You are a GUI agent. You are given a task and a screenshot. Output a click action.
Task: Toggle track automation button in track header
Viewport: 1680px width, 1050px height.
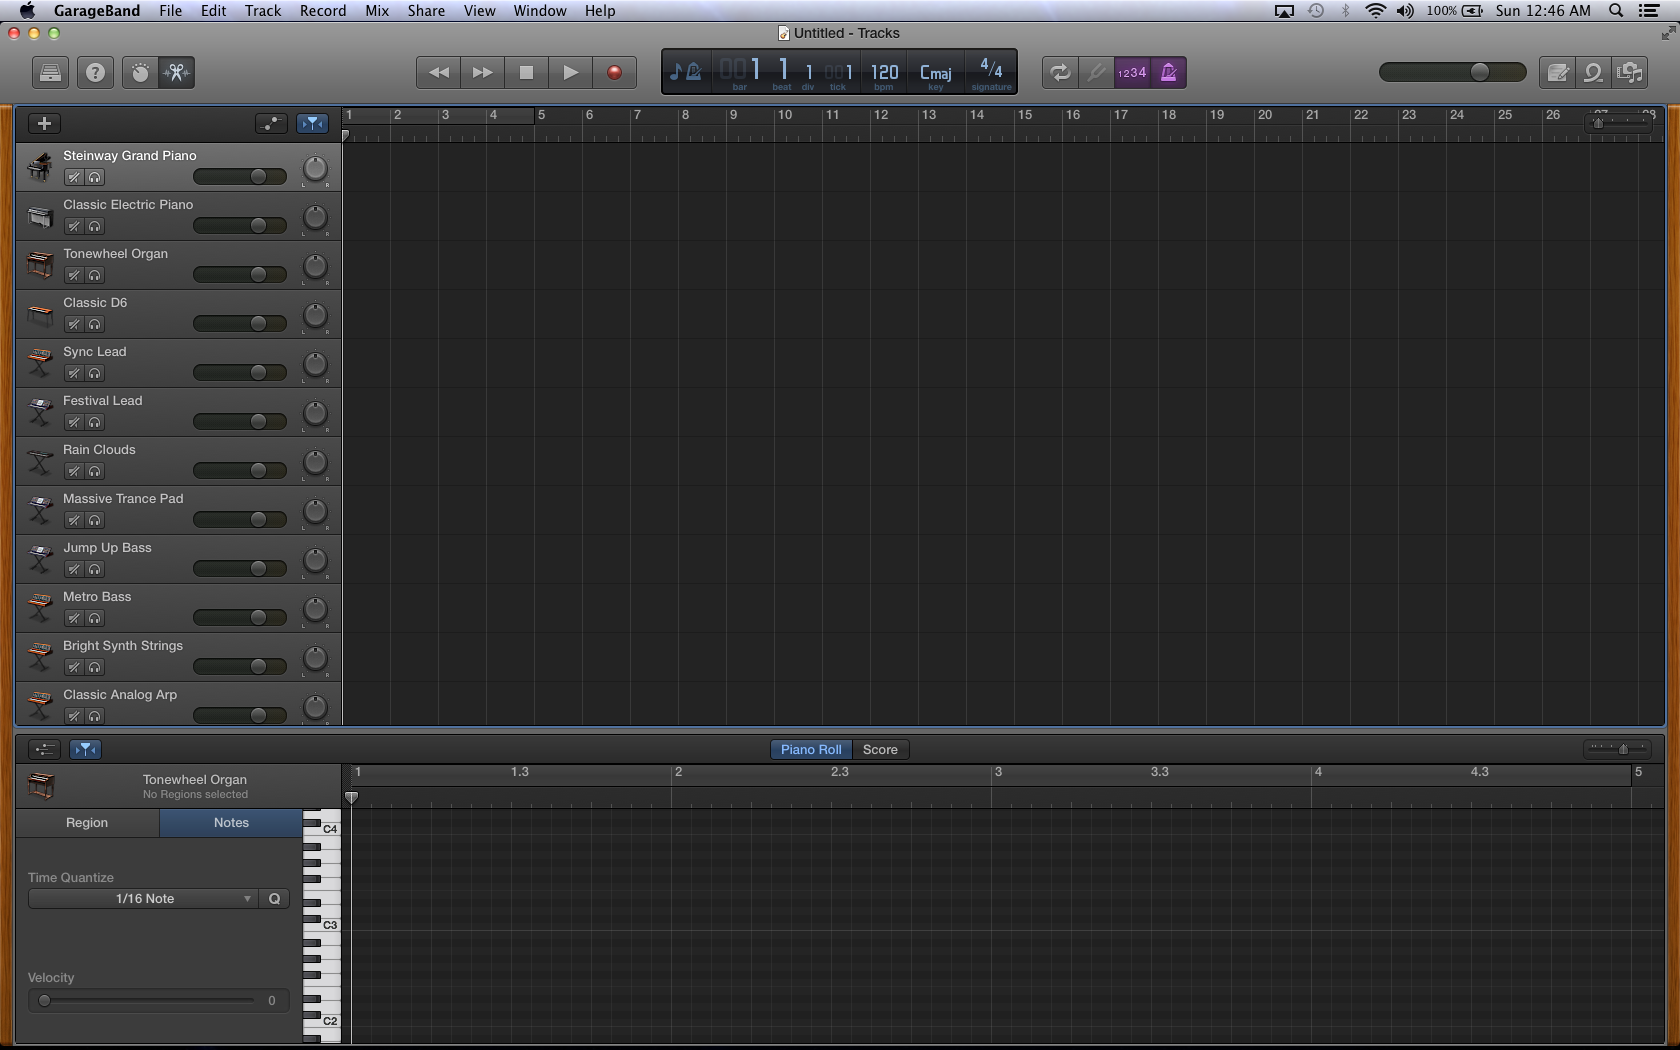(271, 123)
